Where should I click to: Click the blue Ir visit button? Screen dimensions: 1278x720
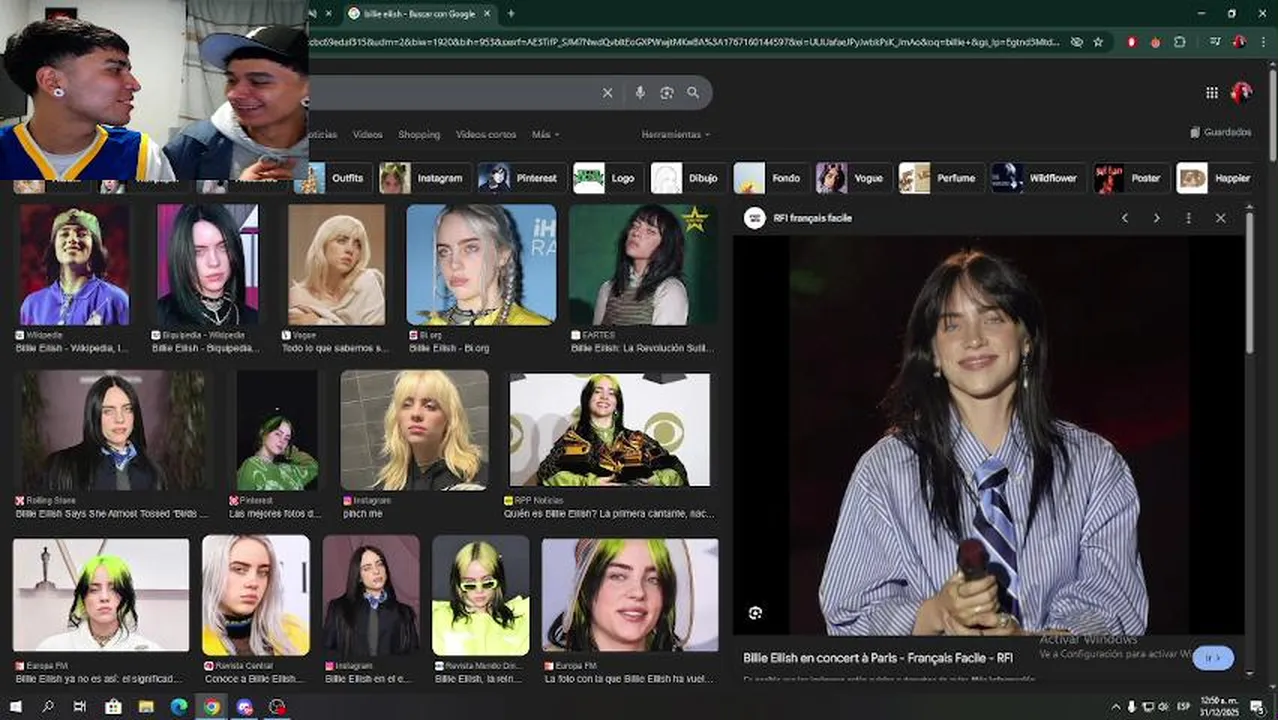(x=1213, y=658)
